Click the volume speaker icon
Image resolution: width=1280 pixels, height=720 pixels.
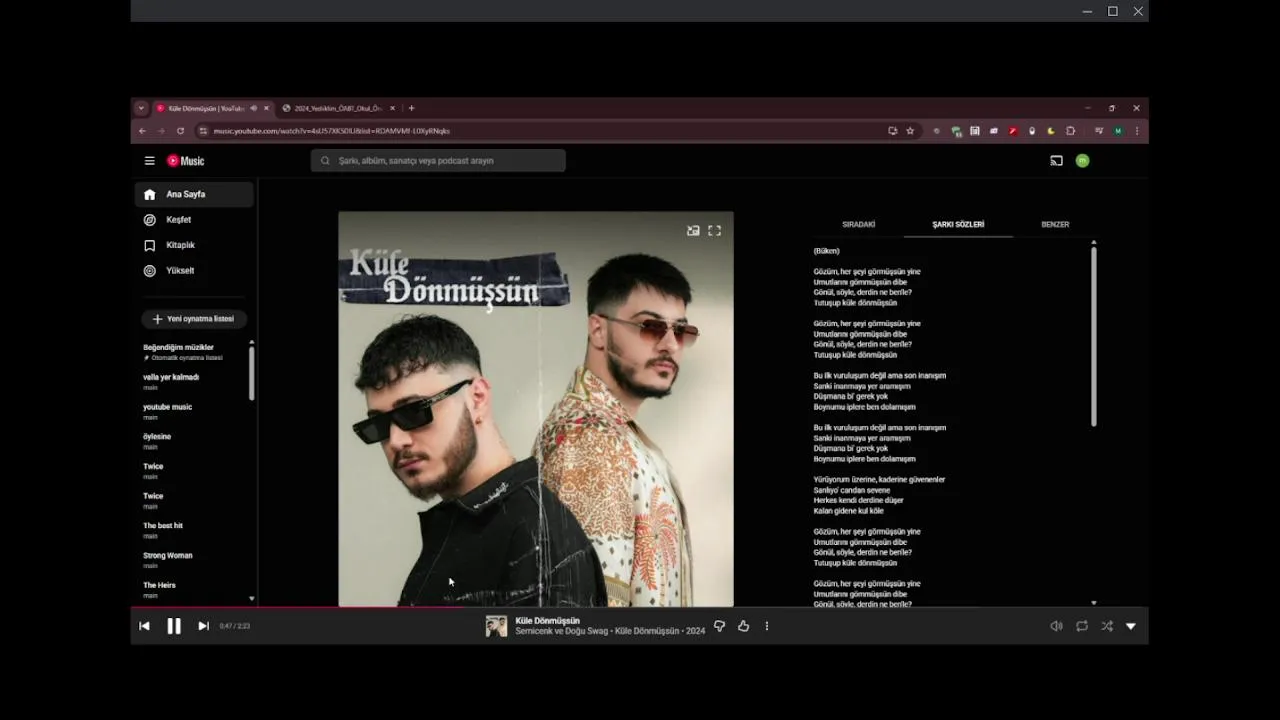pyautogui.click(x=1056, y=626)
